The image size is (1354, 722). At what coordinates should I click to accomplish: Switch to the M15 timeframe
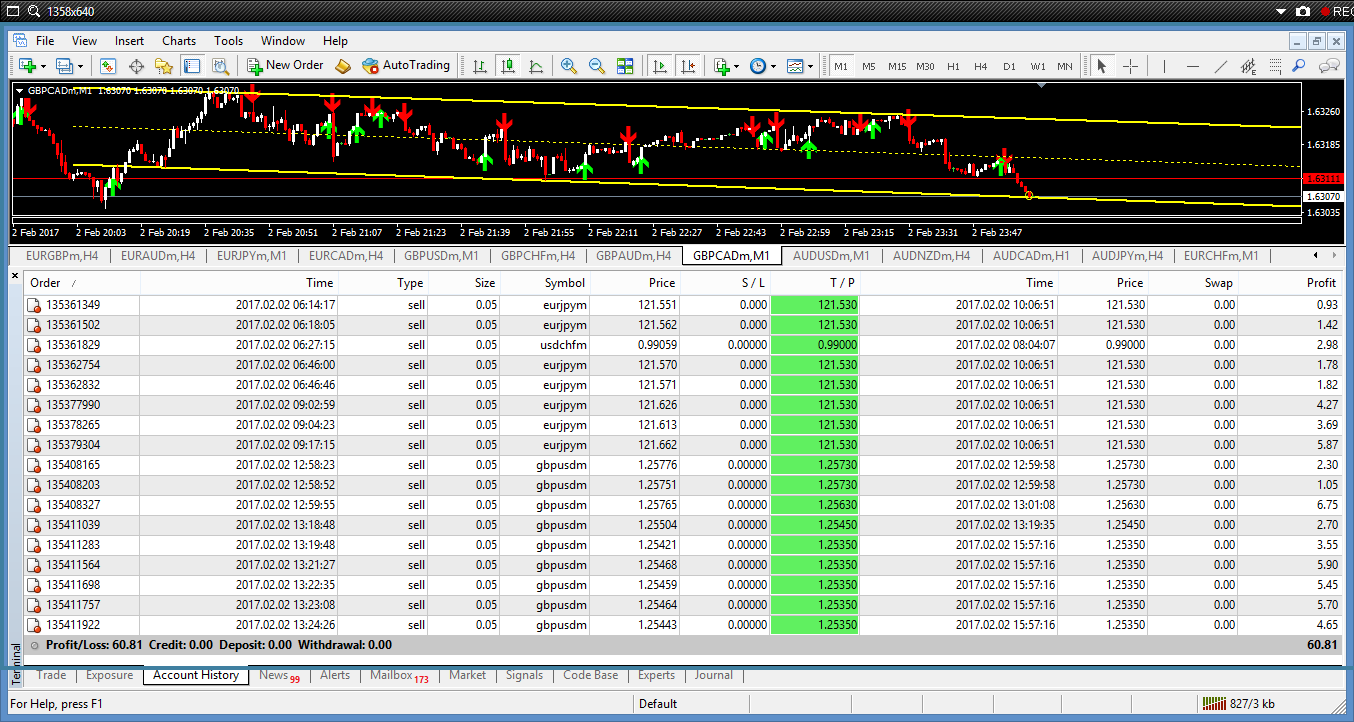click(896, 66)
